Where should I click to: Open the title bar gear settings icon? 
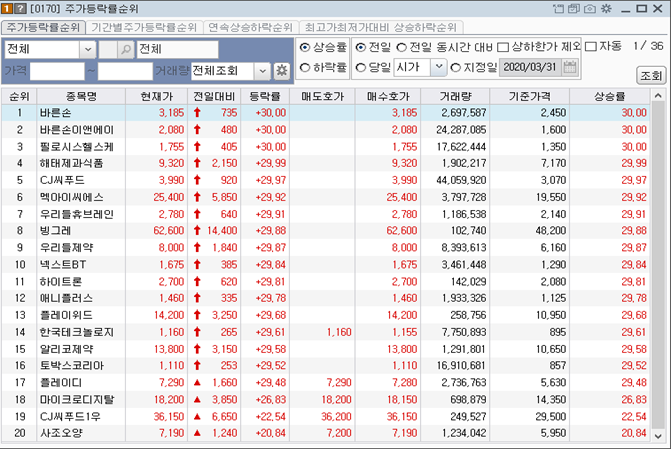point(606,9)
